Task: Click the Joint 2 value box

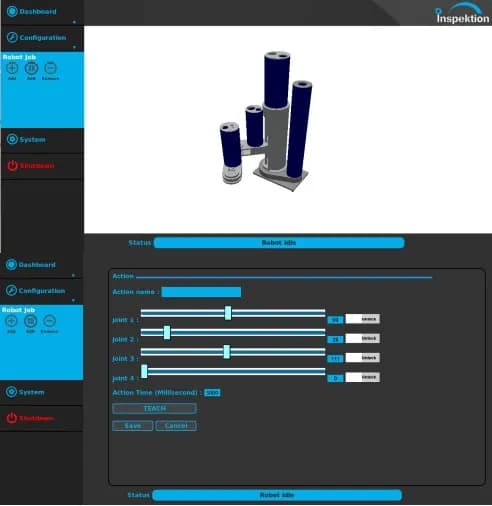Action: [x=335, y=339]
